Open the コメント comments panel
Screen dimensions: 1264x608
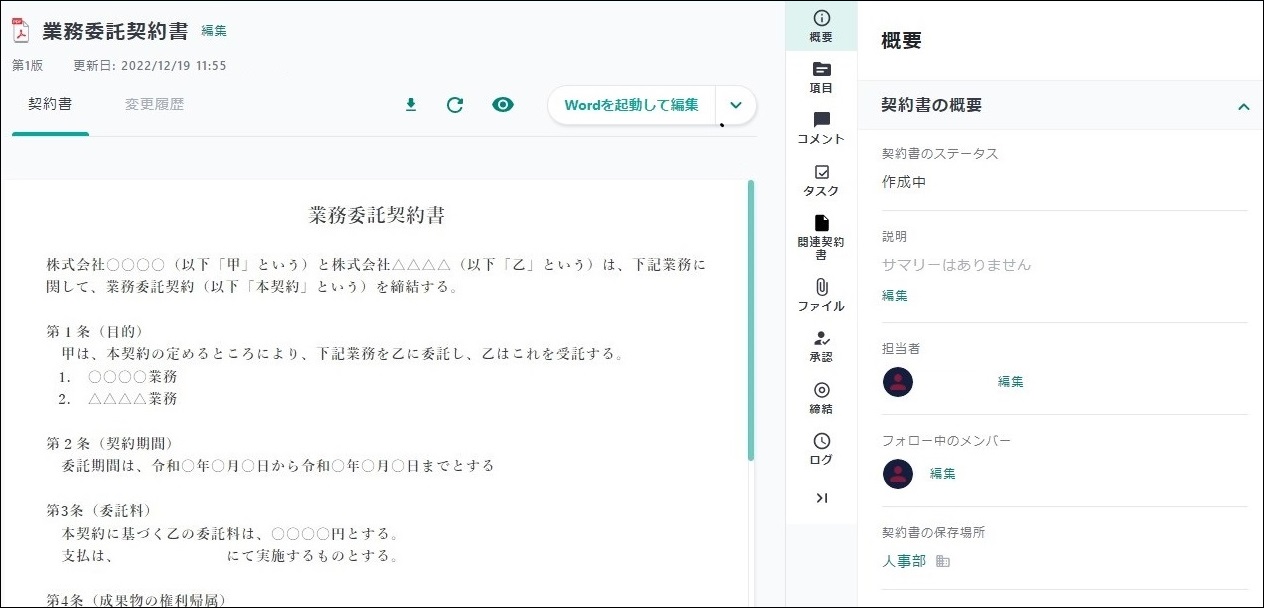pyautogui.click(x=821, y=128)
